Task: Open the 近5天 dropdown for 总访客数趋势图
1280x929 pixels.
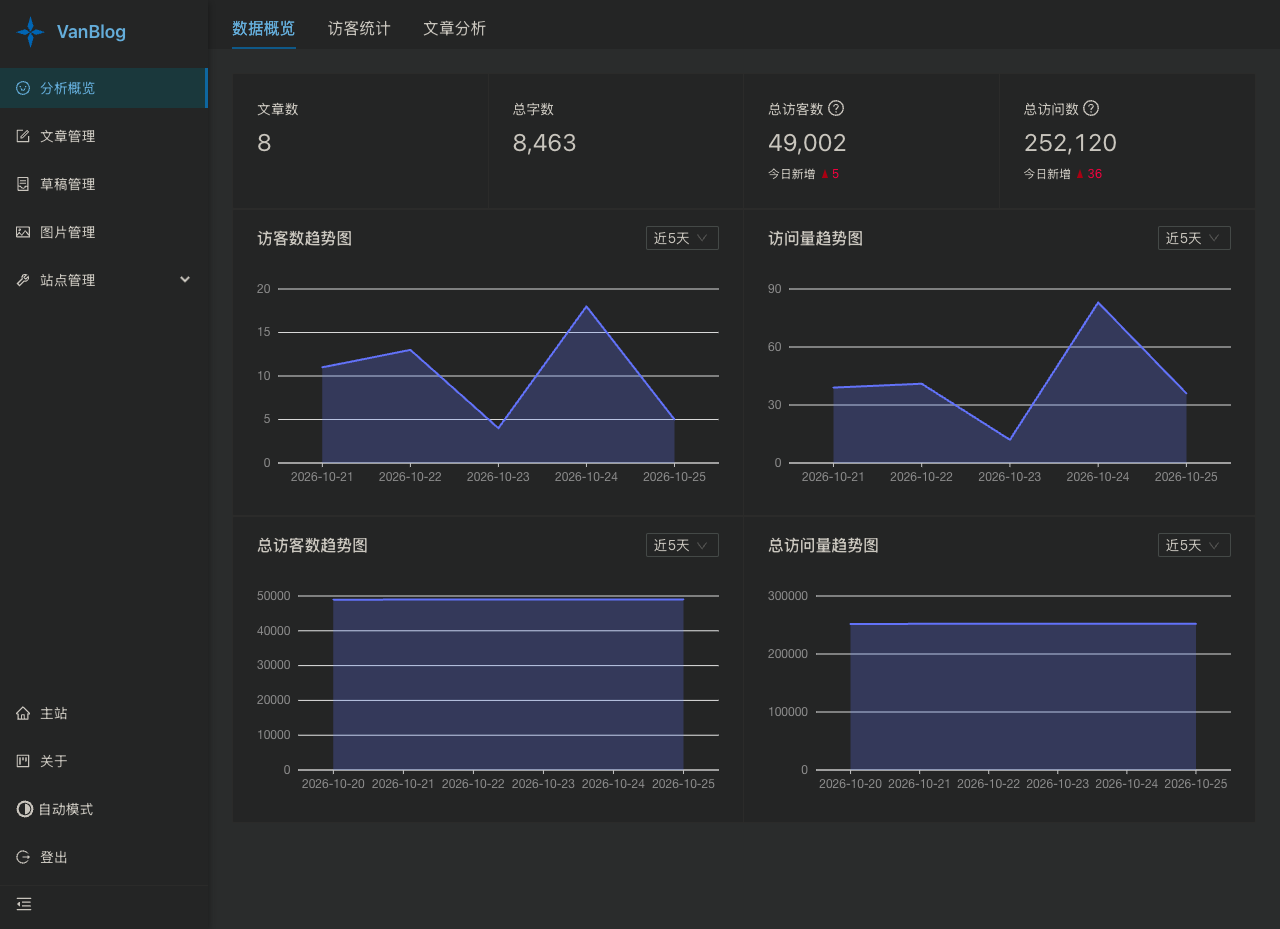Action: 682,545
